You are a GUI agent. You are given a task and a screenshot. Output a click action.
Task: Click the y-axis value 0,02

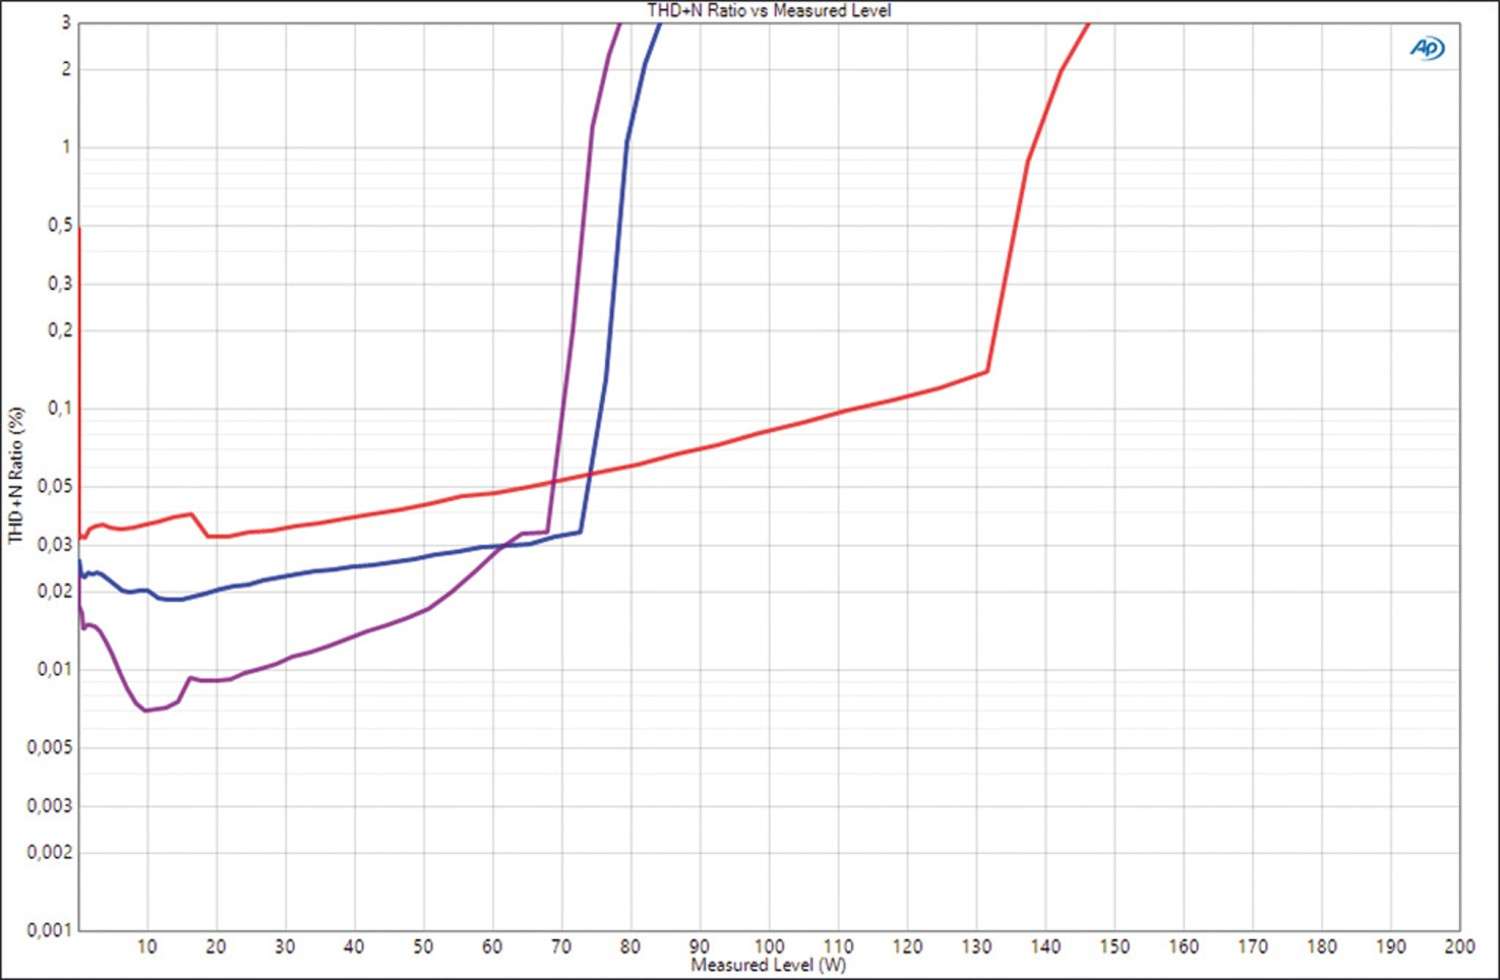tap(55, 591)
